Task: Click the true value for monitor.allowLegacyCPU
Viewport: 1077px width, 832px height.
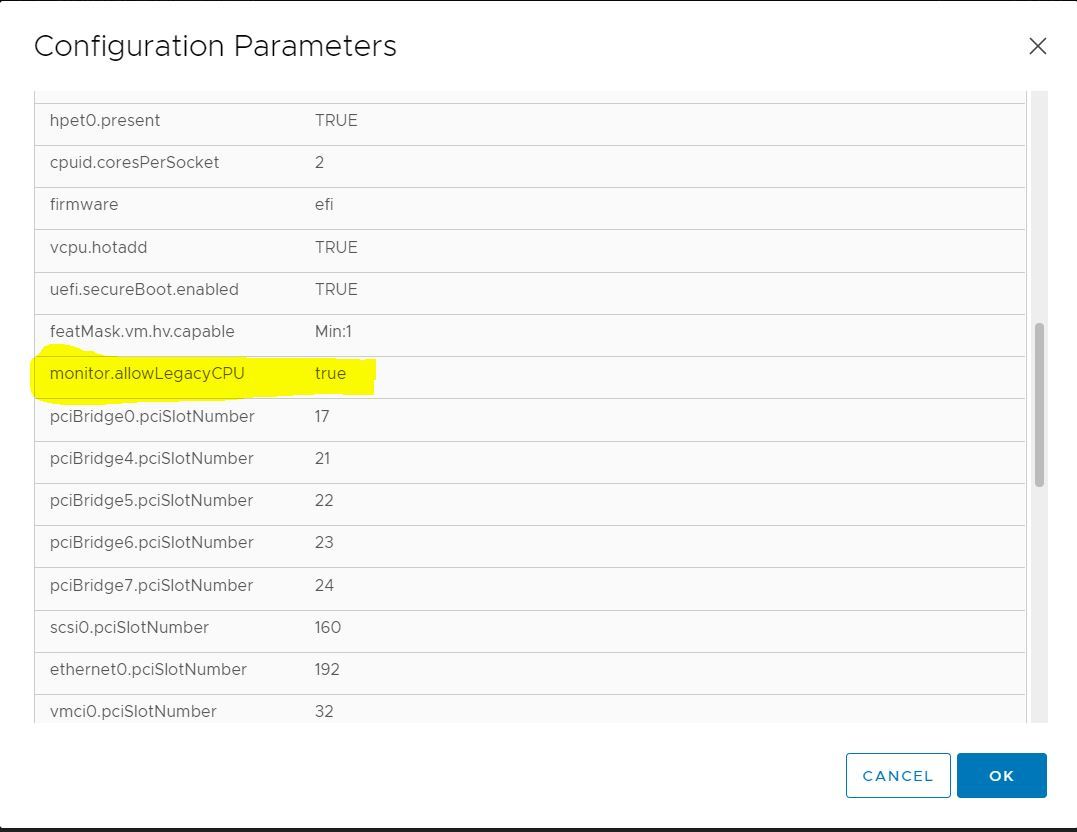Action: [x=330, y=374]
